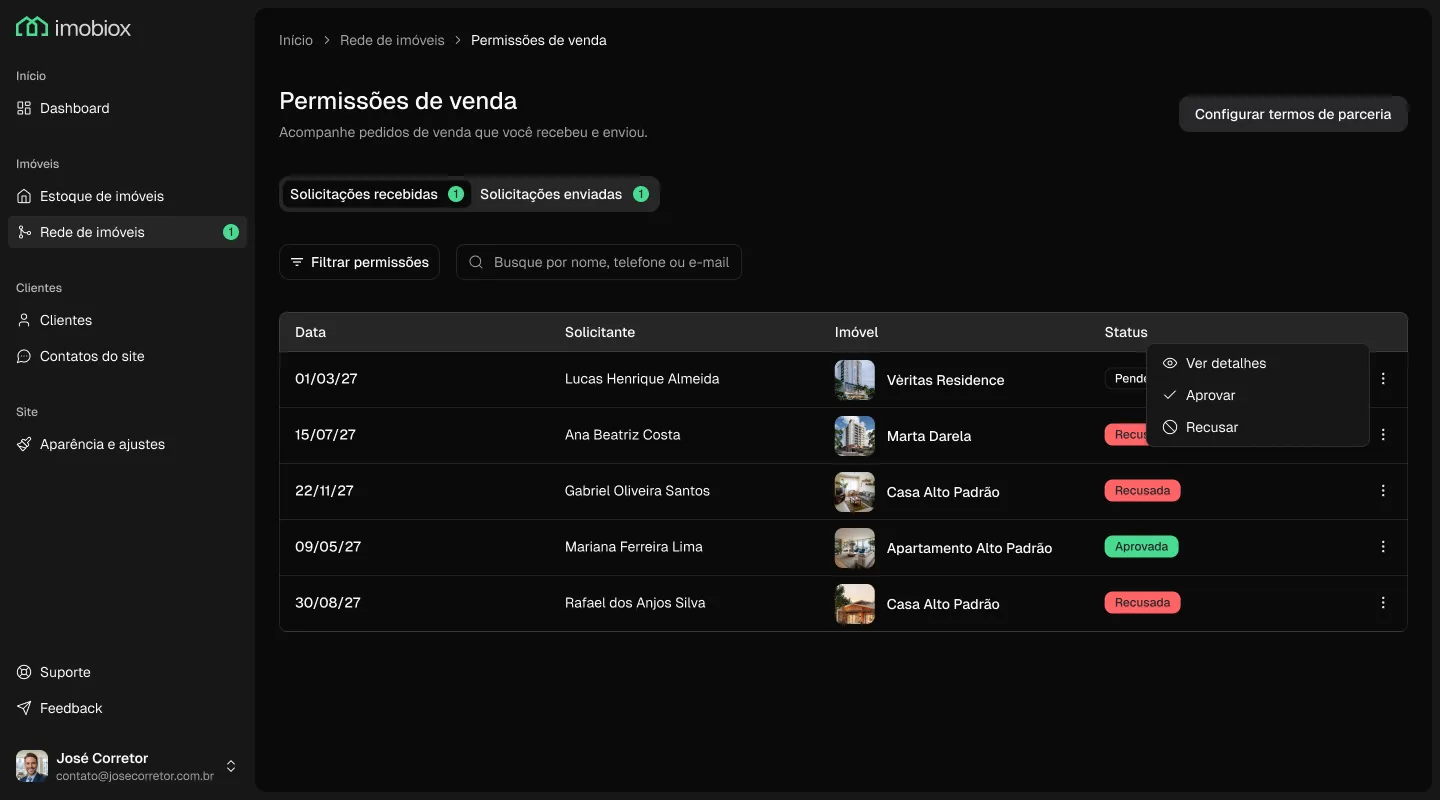
Task: Click Ana Beatriz Costa name
Action: (623, 435)
